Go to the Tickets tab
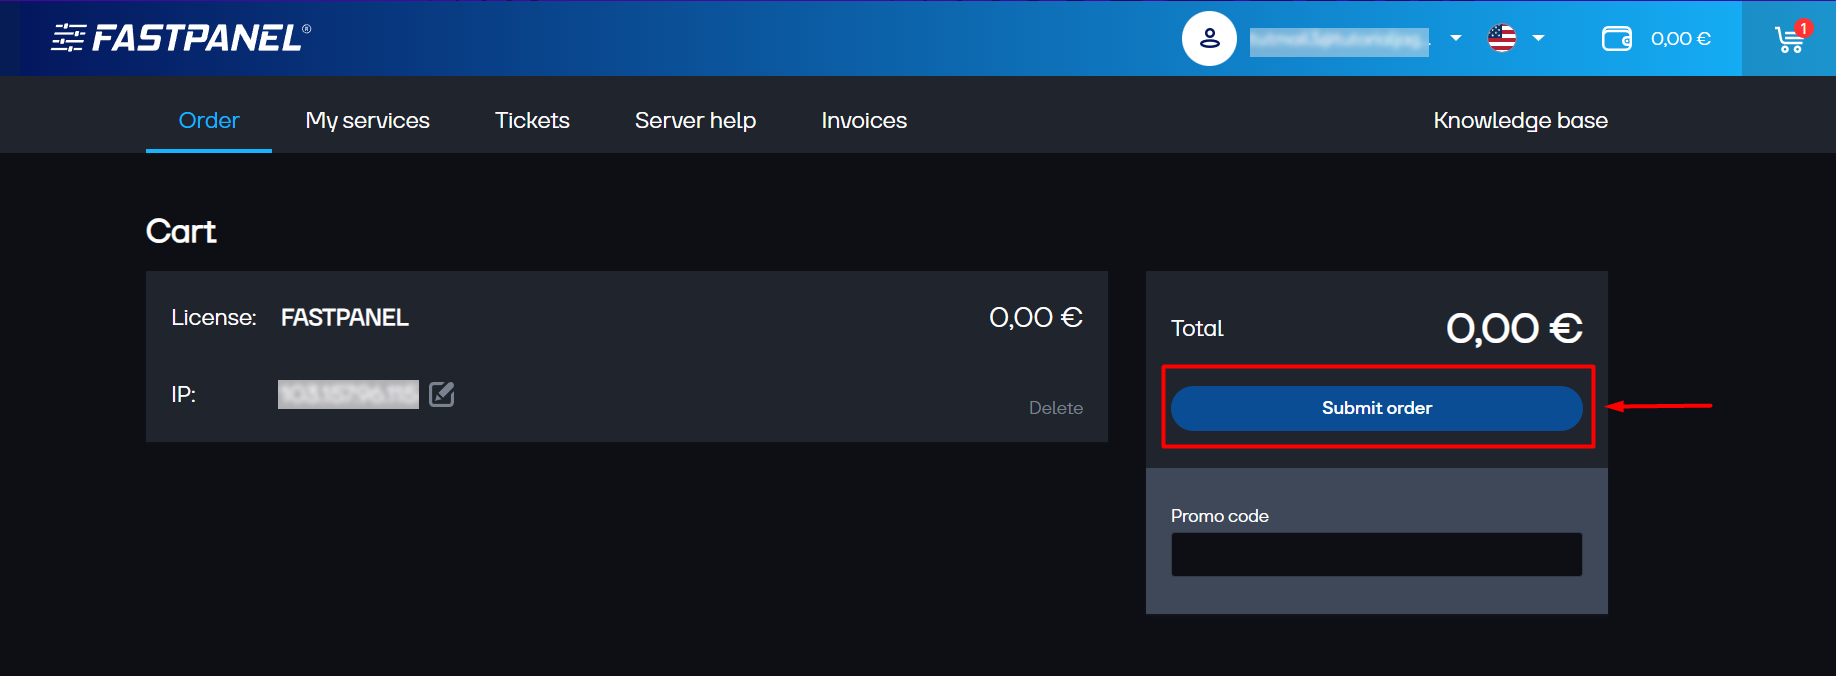Screen dimensions: 1836x676 click(x=532, y=120)
